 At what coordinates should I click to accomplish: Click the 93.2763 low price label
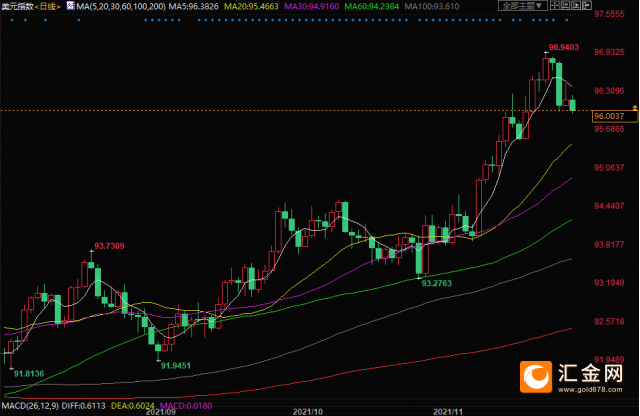coord(436,283)
